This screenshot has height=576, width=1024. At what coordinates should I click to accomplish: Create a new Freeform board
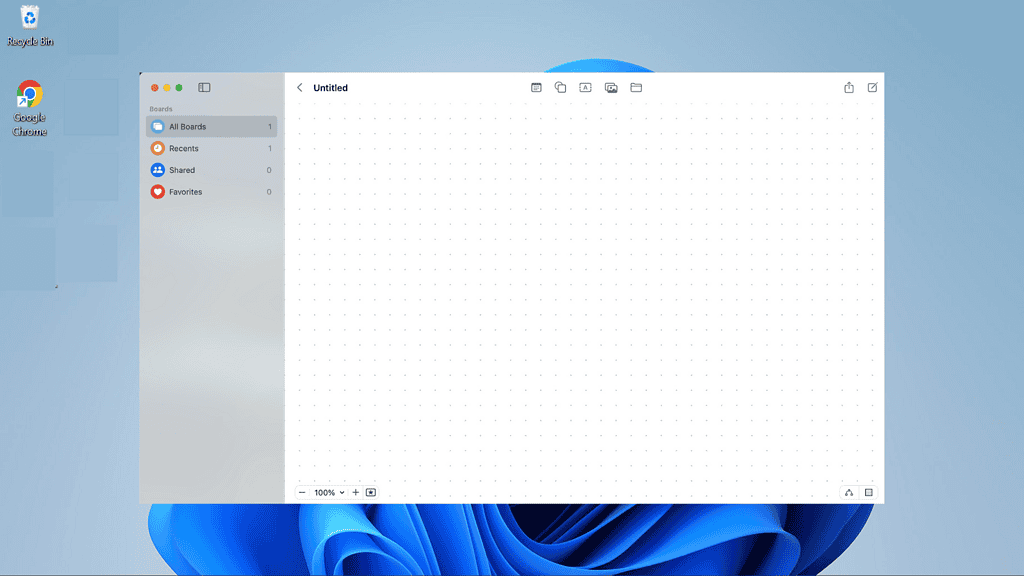click(x=871, y=87)
